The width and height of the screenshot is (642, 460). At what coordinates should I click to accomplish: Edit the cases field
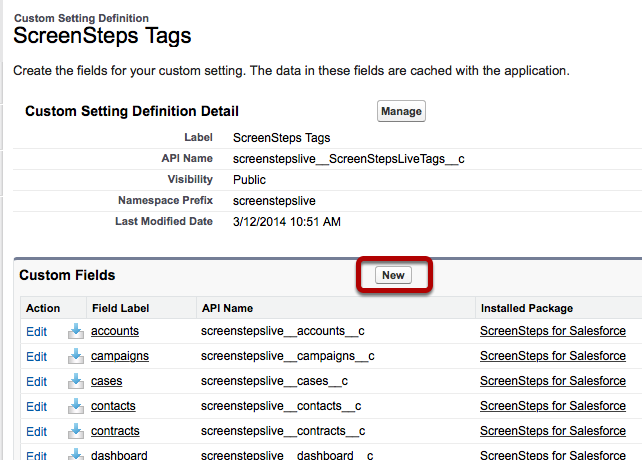pyautogui.click(x=36, y=381)
